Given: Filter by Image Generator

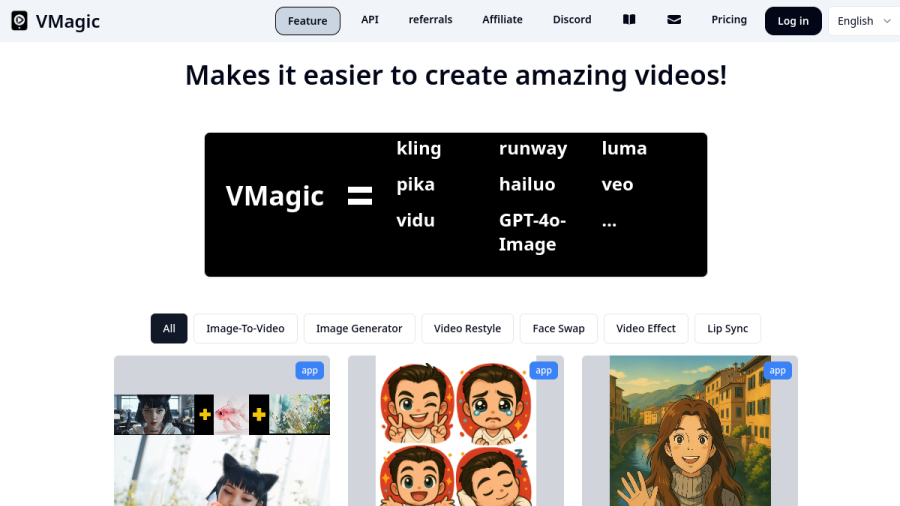Looking at the screenshot, I should click(x=359, y=328).
